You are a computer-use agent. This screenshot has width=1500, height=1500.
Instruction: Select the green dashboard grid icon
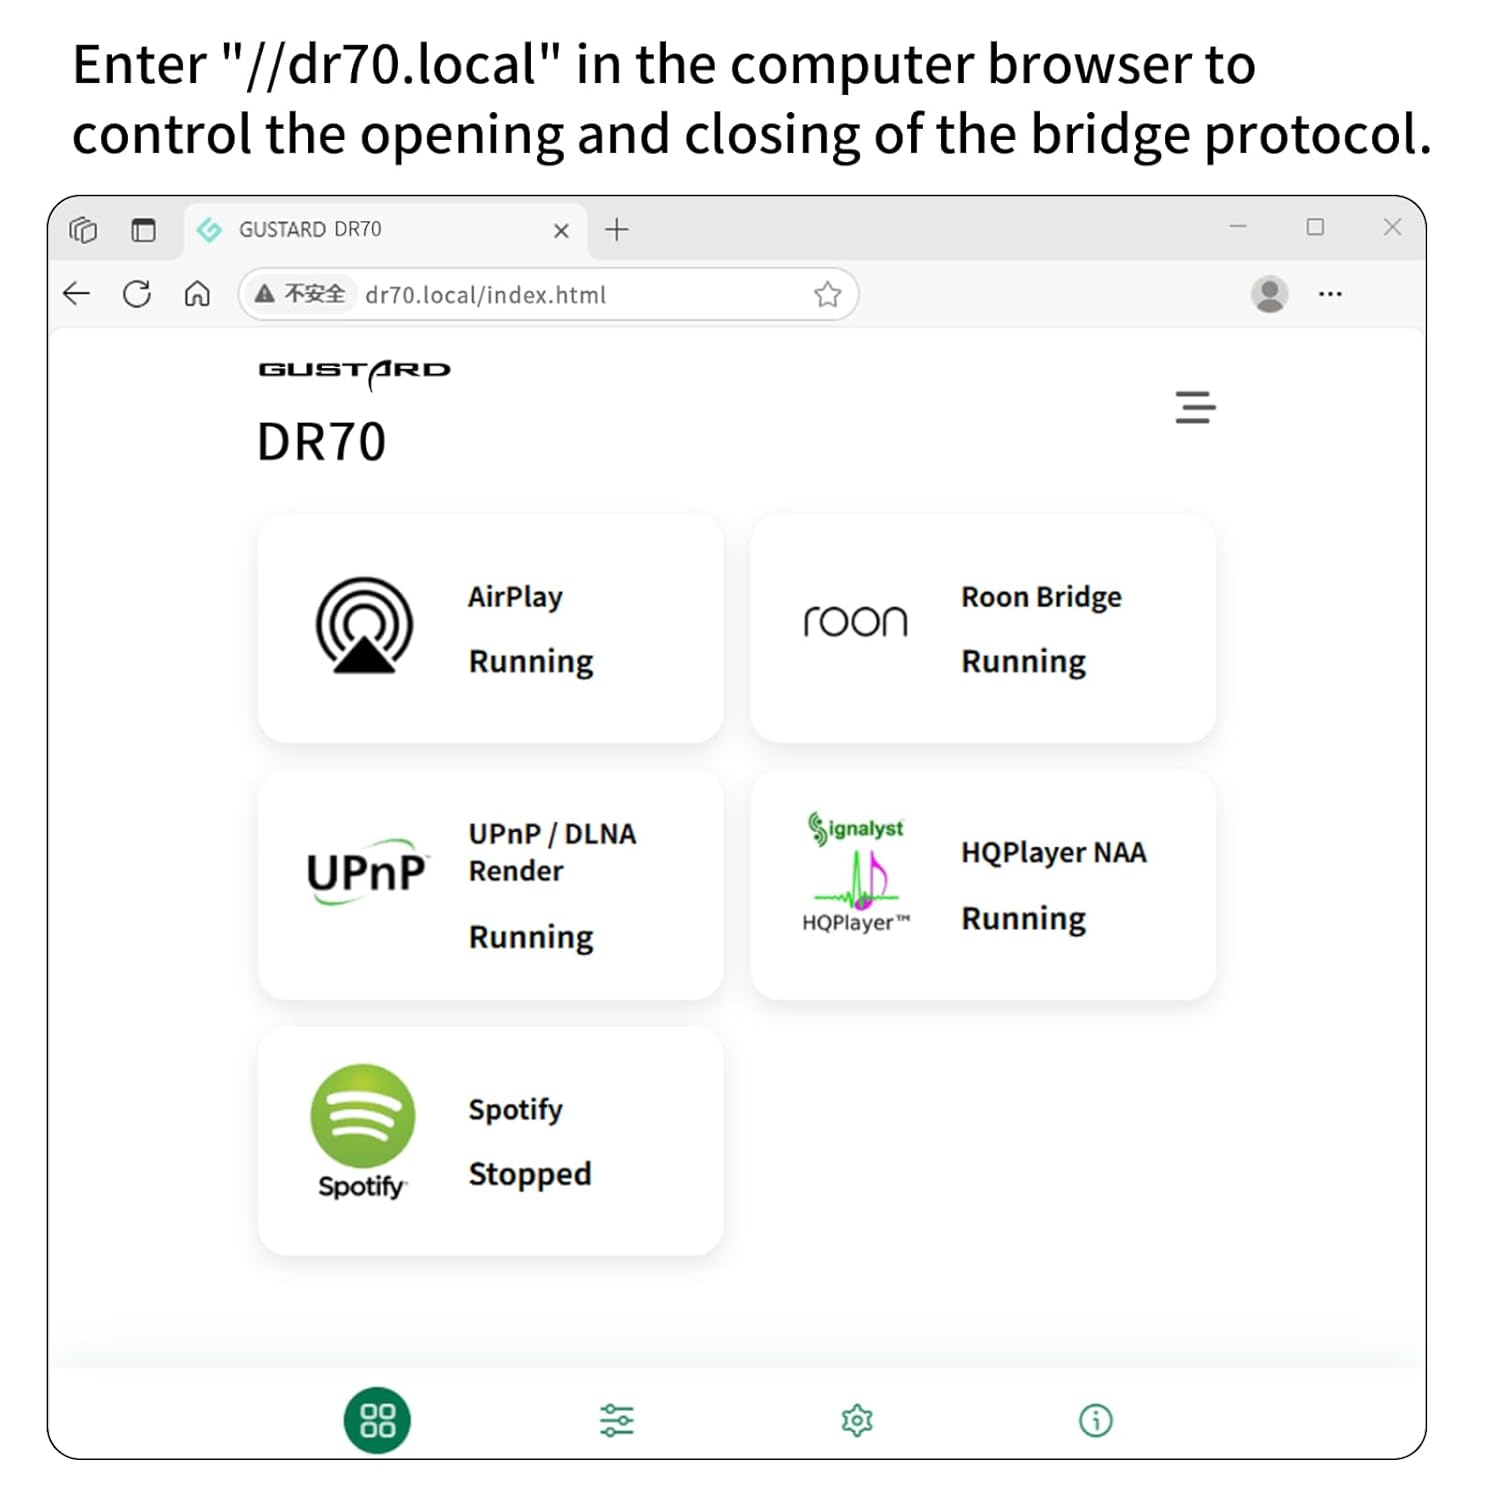[377, 1420]
